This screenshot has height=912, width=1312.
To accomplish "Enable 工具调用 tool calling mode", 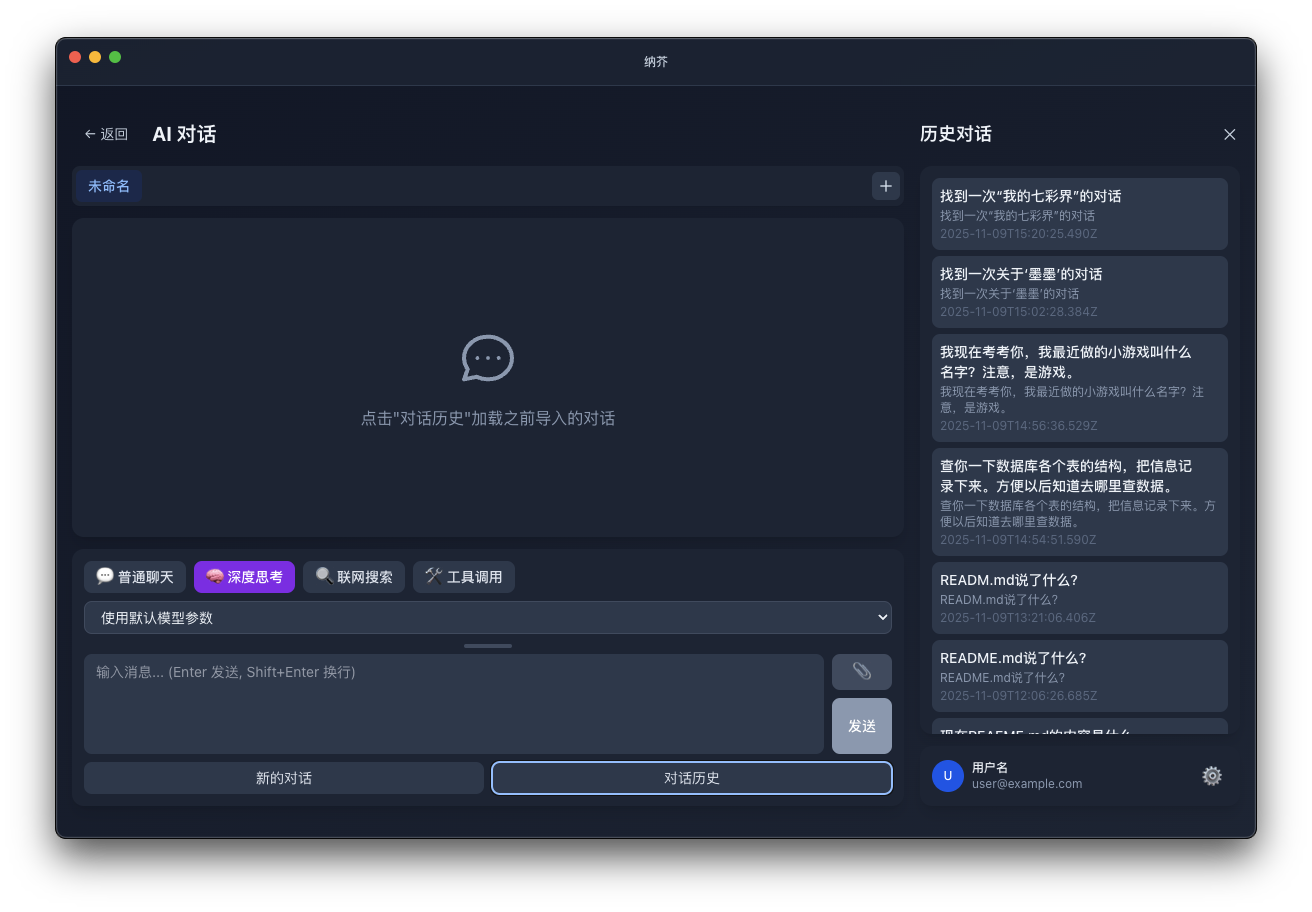I will click(463, 576).
